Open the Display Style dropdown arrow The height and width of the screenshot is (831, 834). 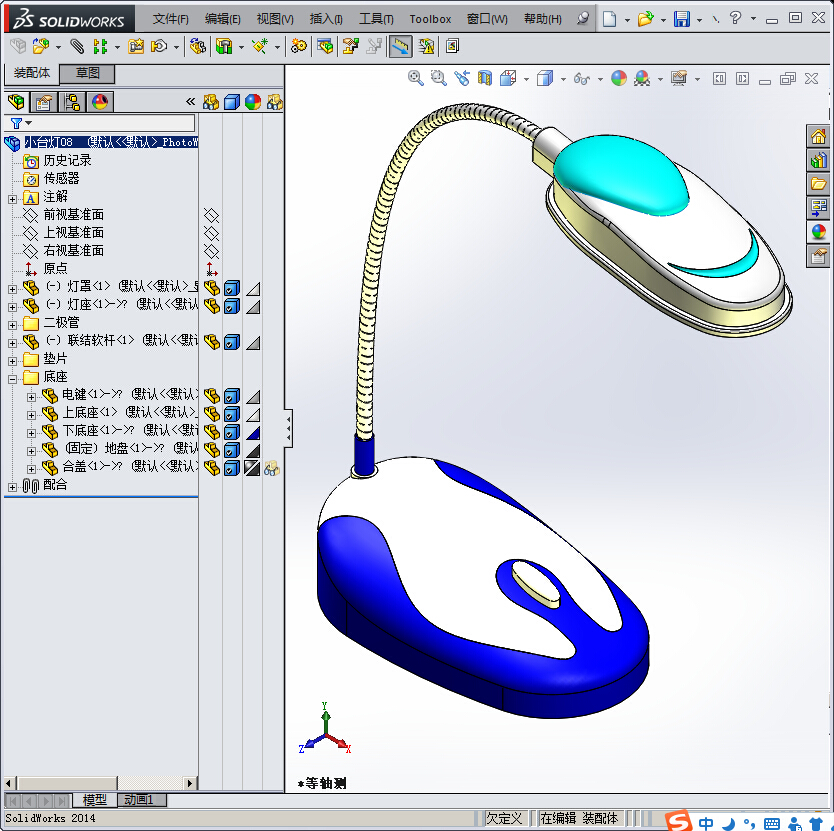(563, 79)
